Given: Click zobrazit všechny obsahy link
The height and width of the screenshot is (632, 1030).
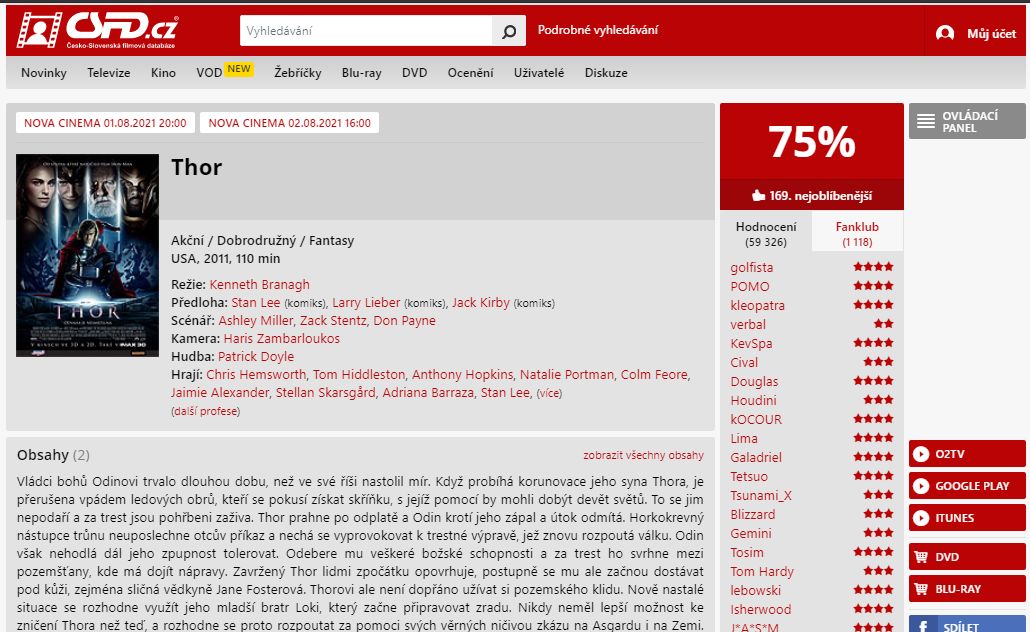Looking at the screenshot, I should pos(643,455).
